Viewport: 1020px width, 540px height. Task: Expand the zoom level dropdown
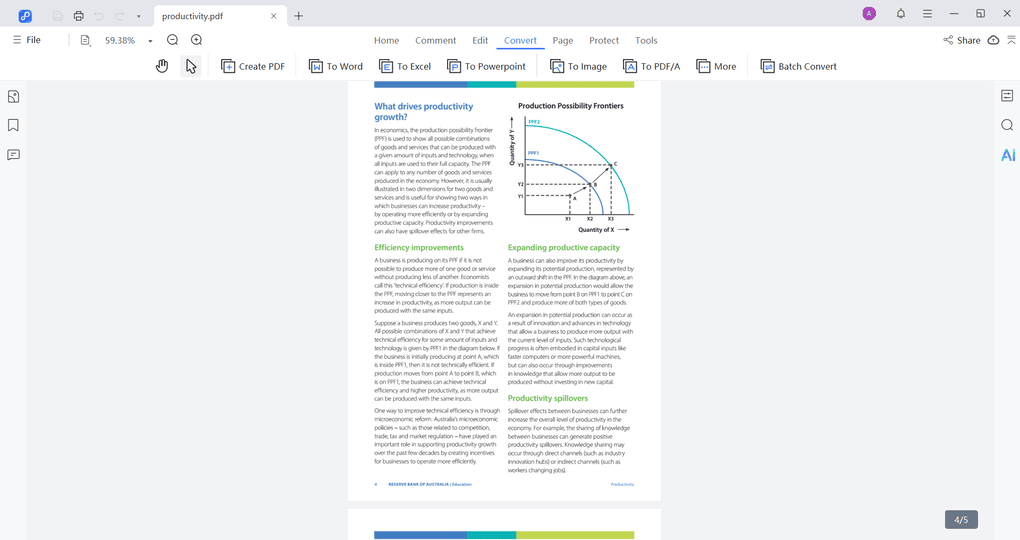point(150,41)
